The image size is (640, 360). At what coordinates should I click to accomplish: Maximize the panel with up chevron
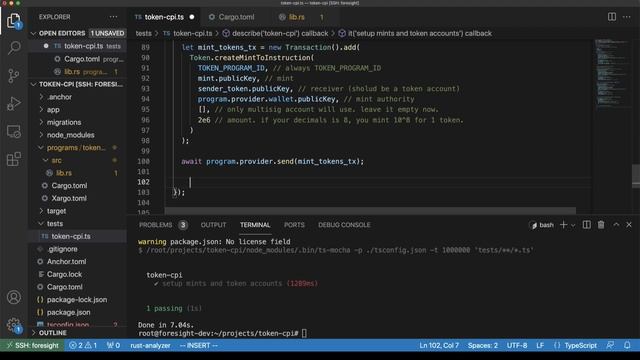pos(616,224)
